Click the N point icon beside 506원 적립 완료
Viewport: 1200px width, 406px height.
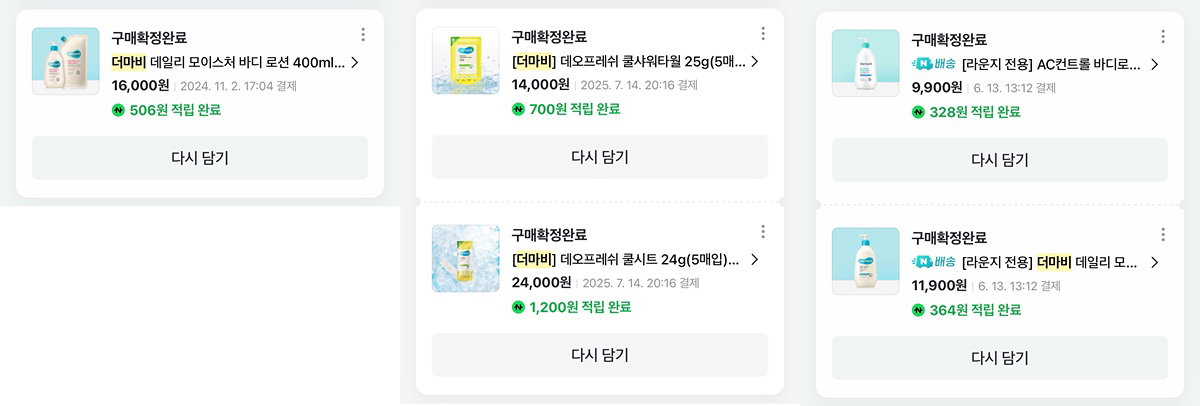click(119, 110)
